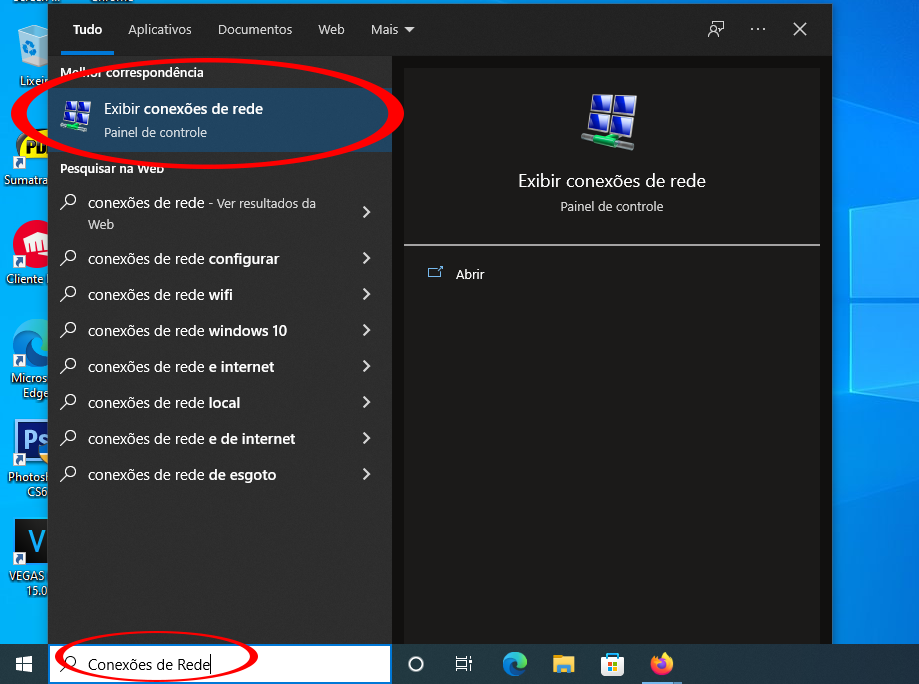Switch to the Aplicativos tab
The width and height of the screenshot is (919, 684).
pos(159,30)
